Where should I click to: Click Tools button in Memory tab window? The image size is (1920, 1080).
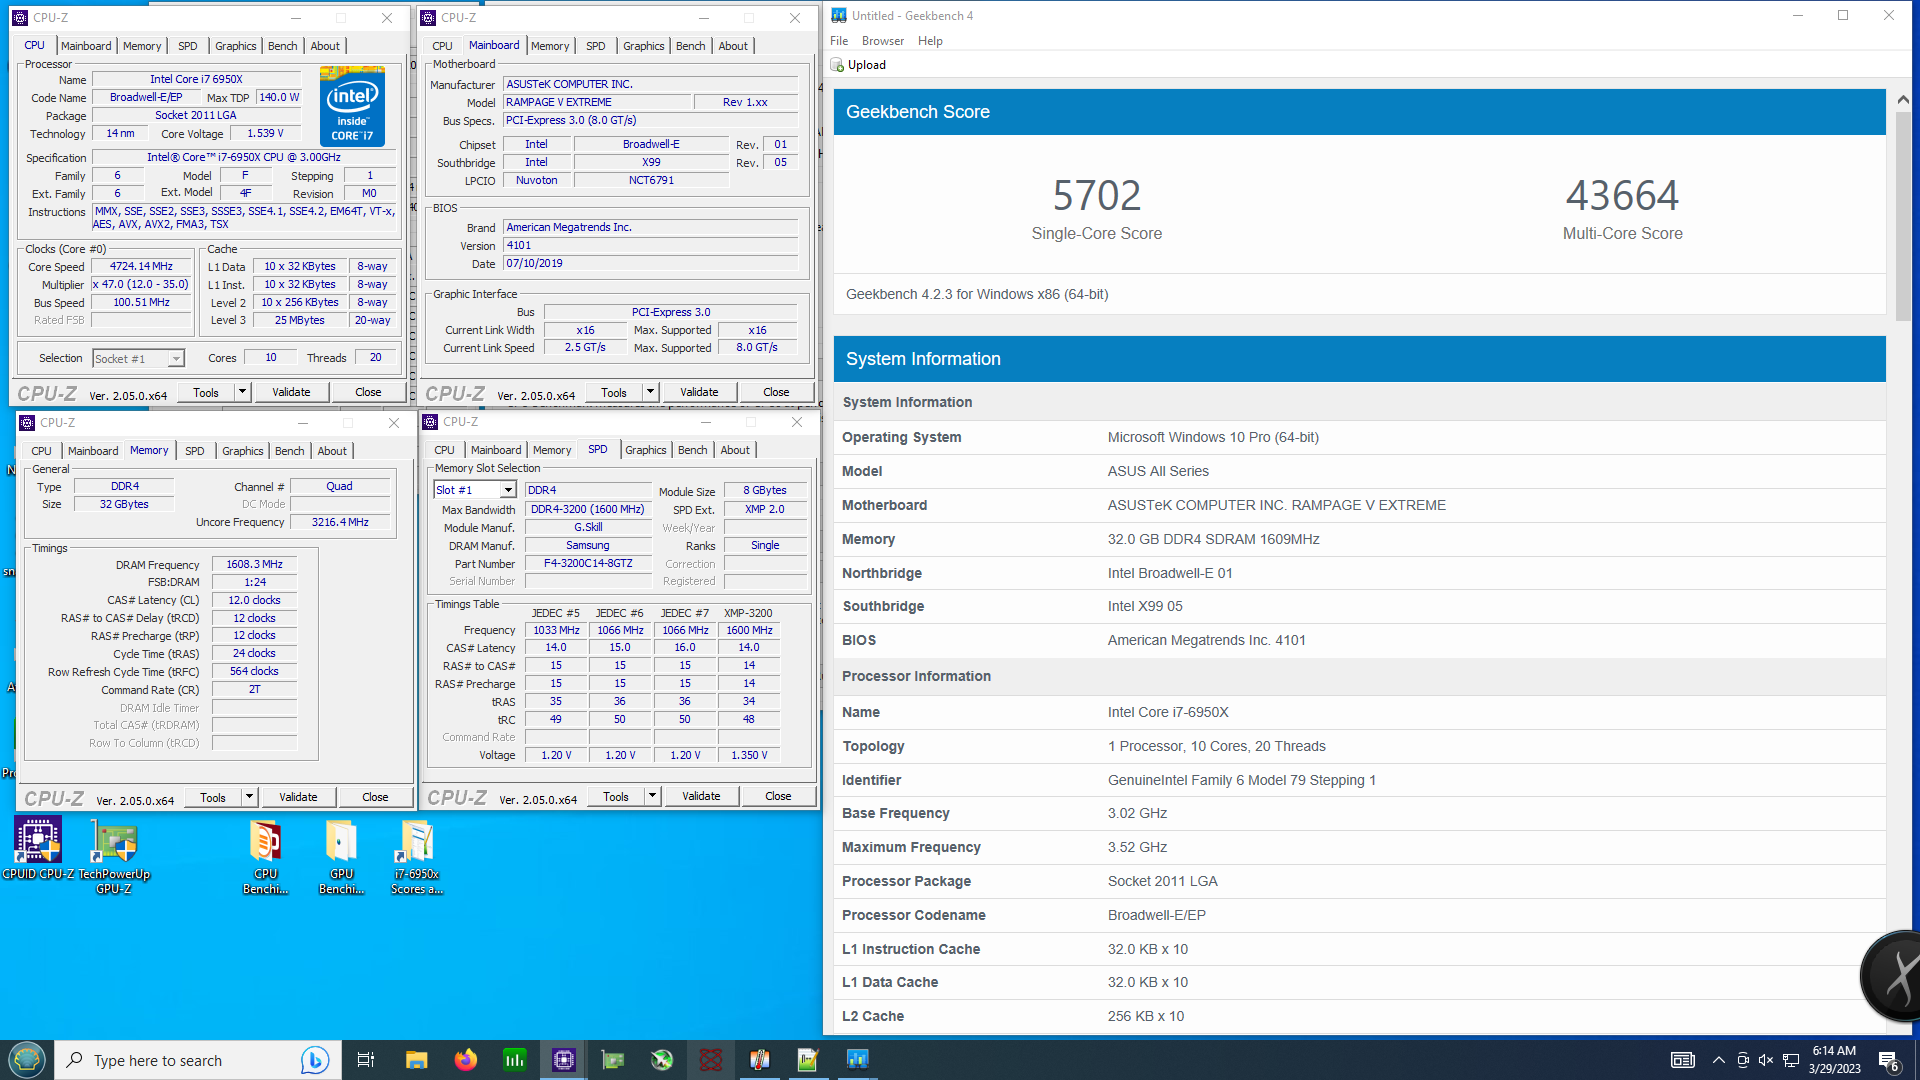(213, 797)
